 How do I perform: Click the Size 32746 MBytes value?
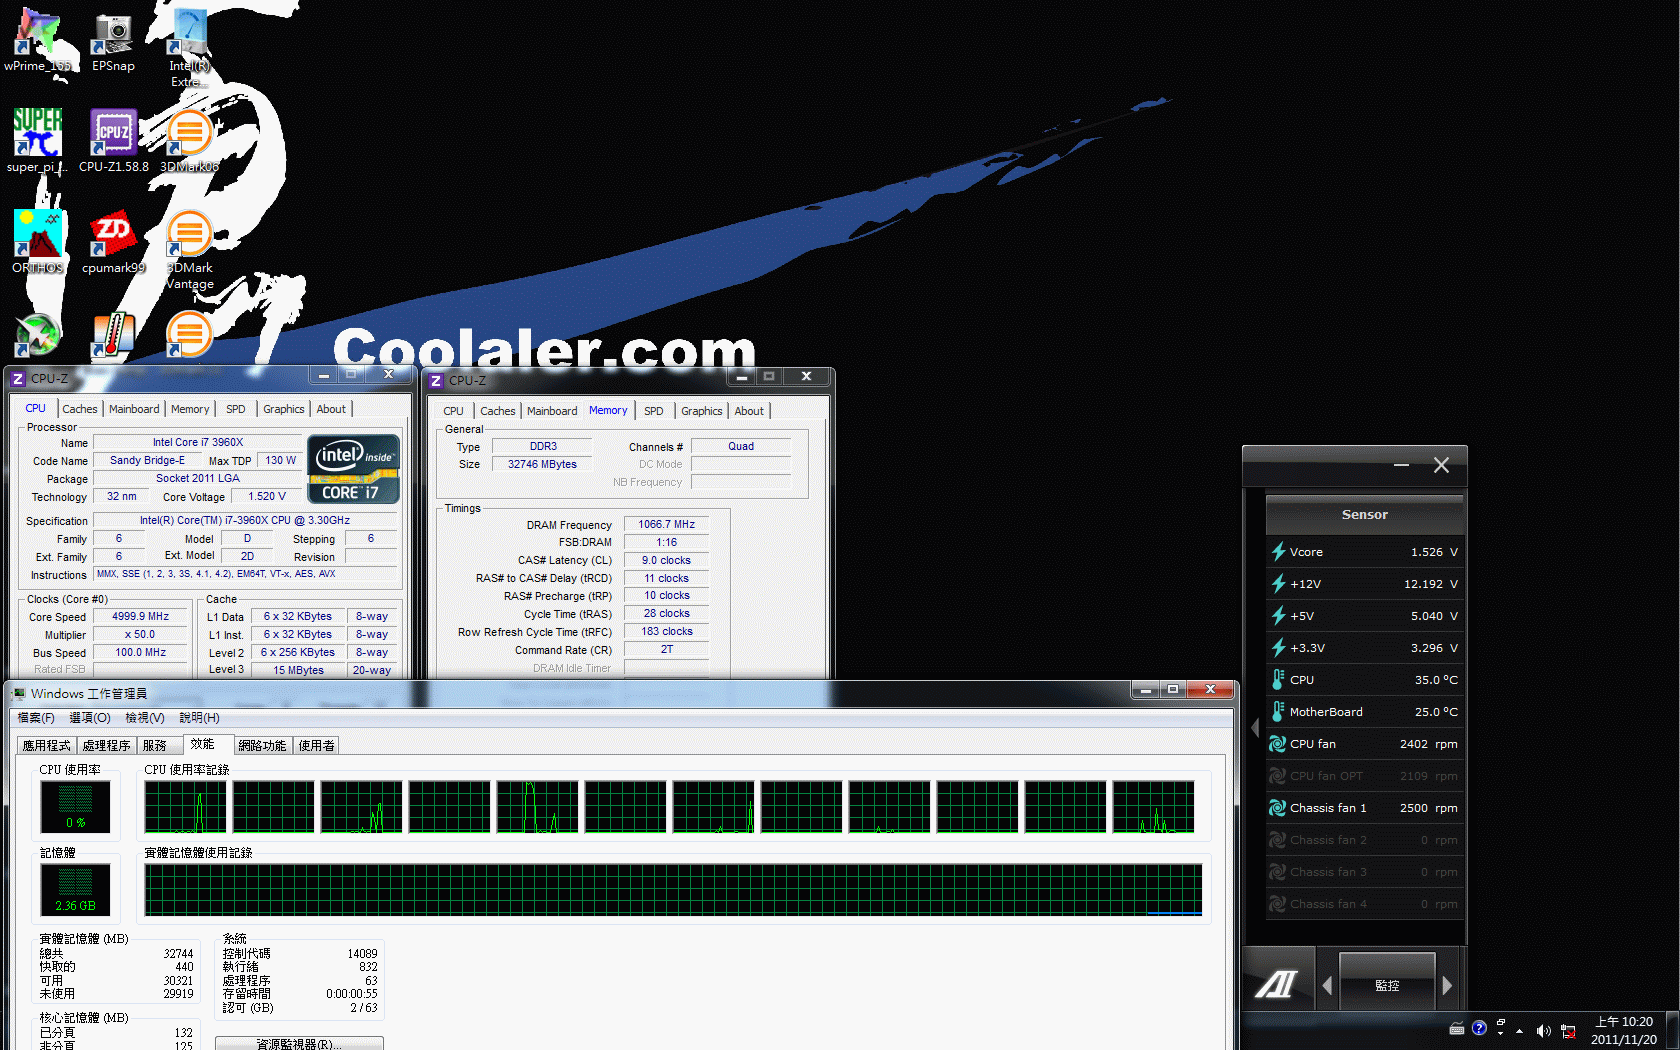pyautogui.click(x=542, y=464)
